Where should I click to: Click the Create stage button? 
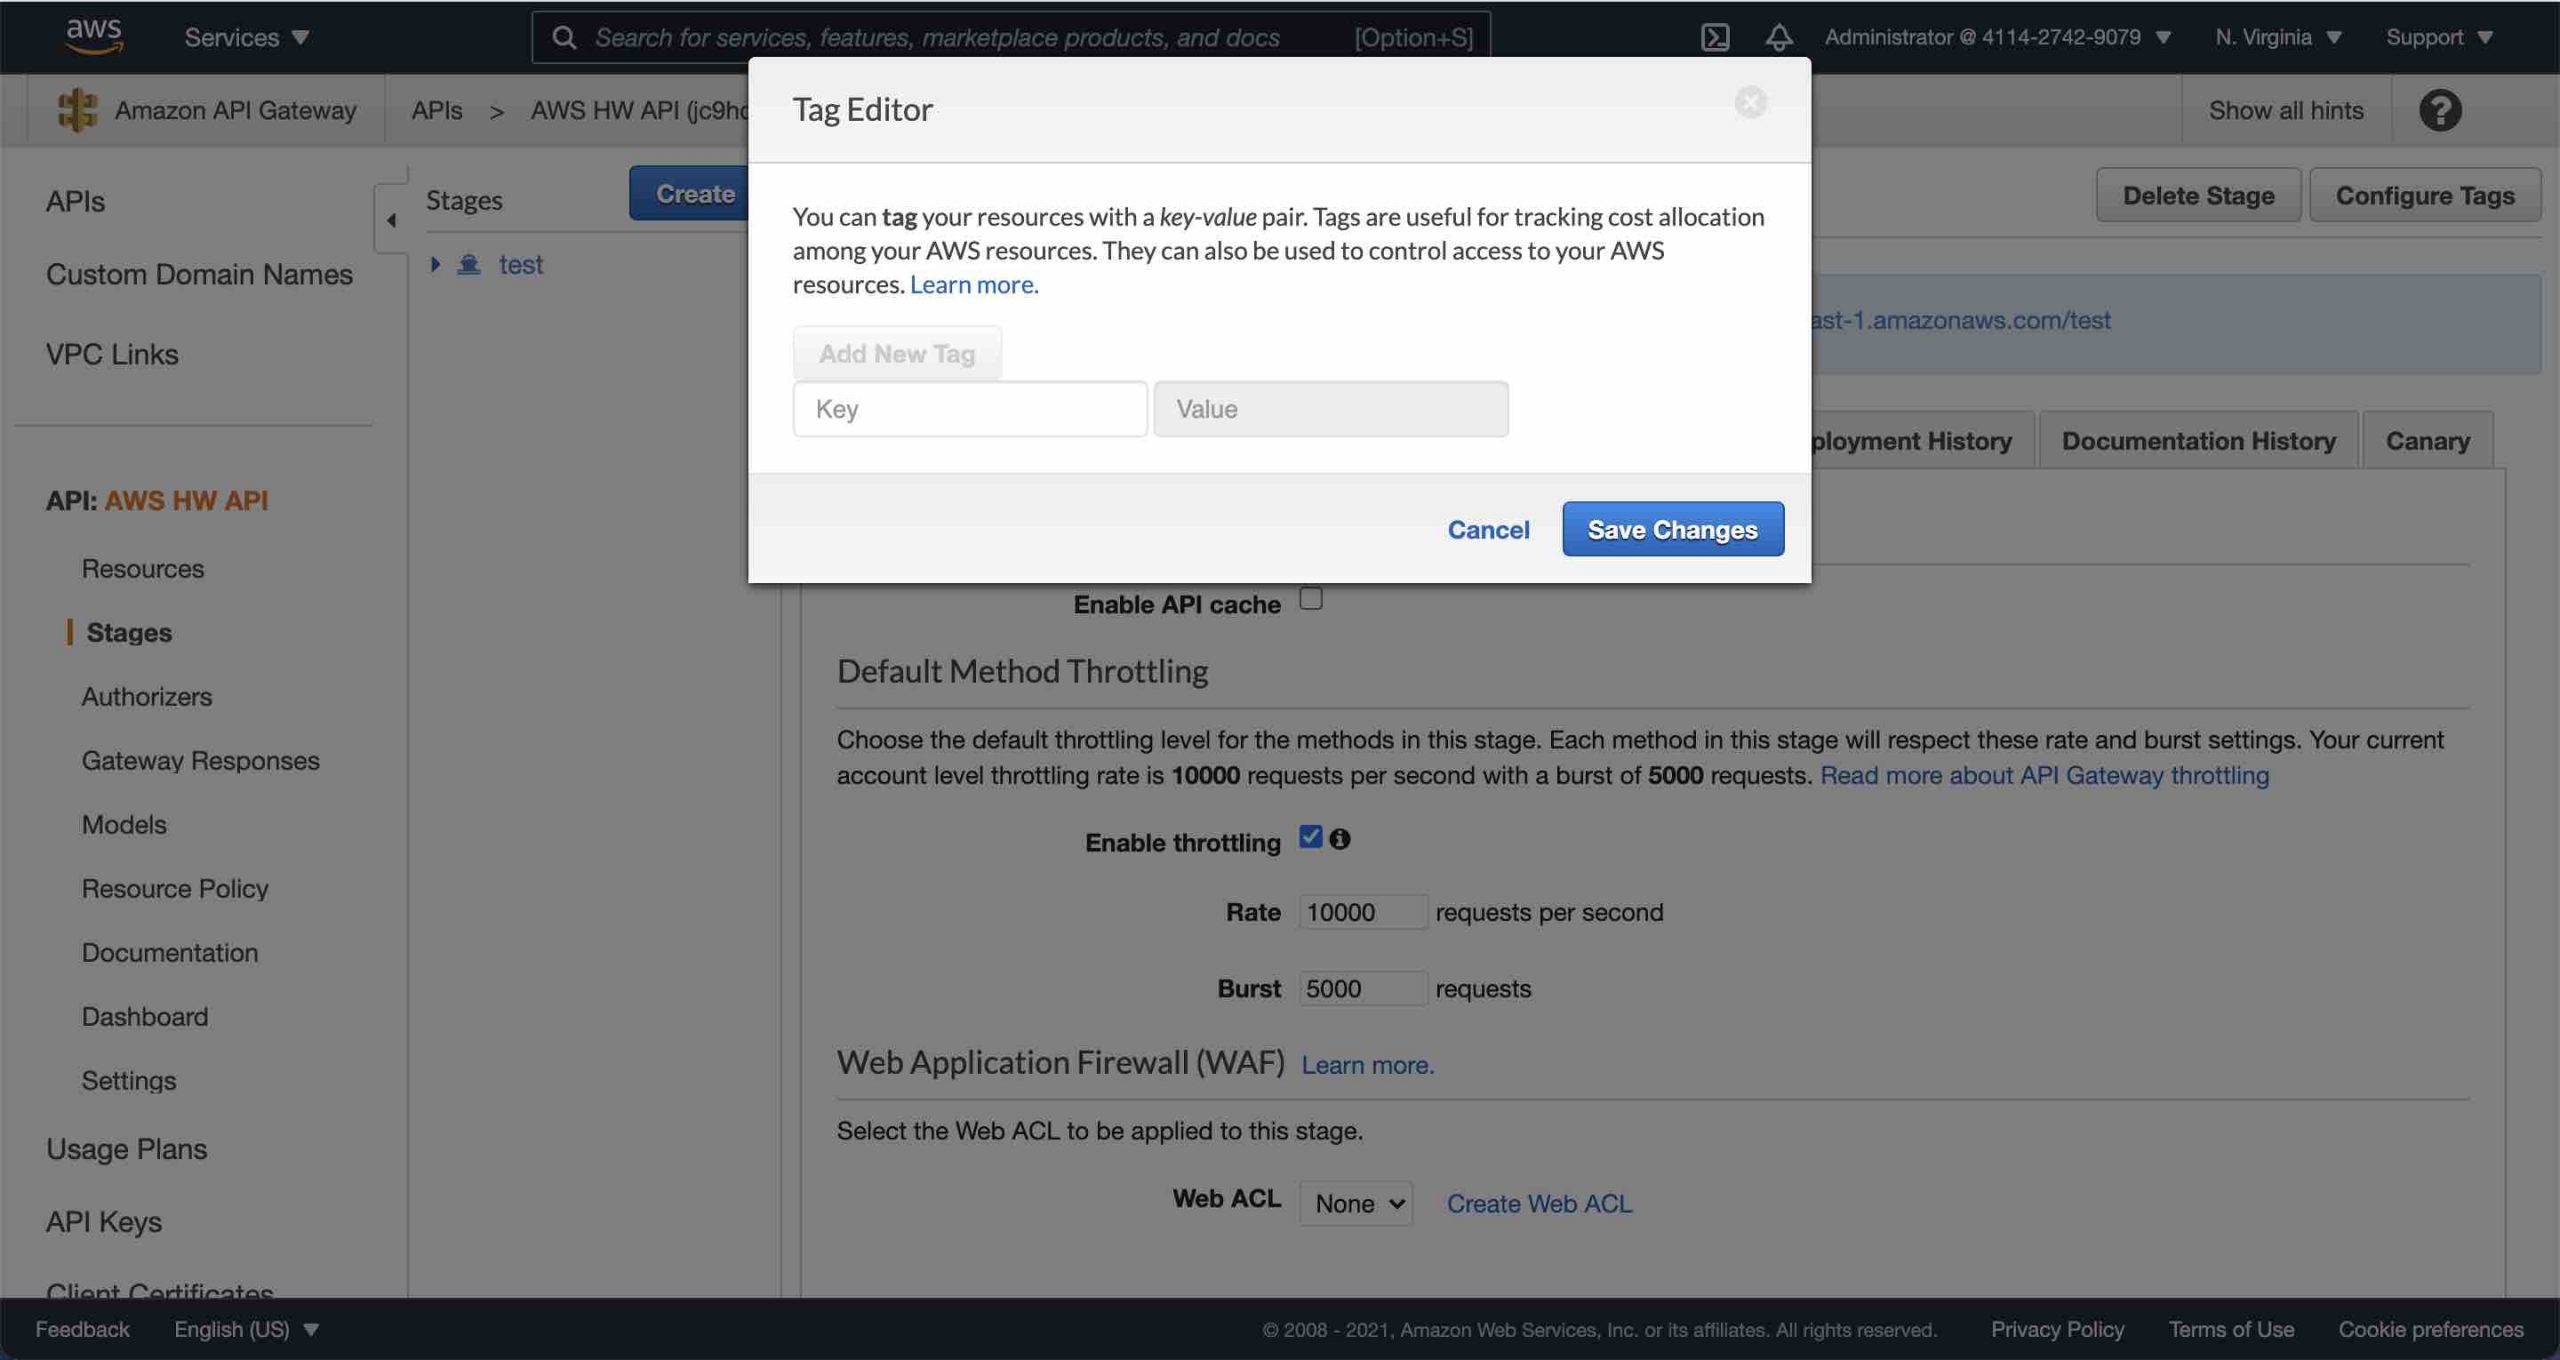pos(690,193)
